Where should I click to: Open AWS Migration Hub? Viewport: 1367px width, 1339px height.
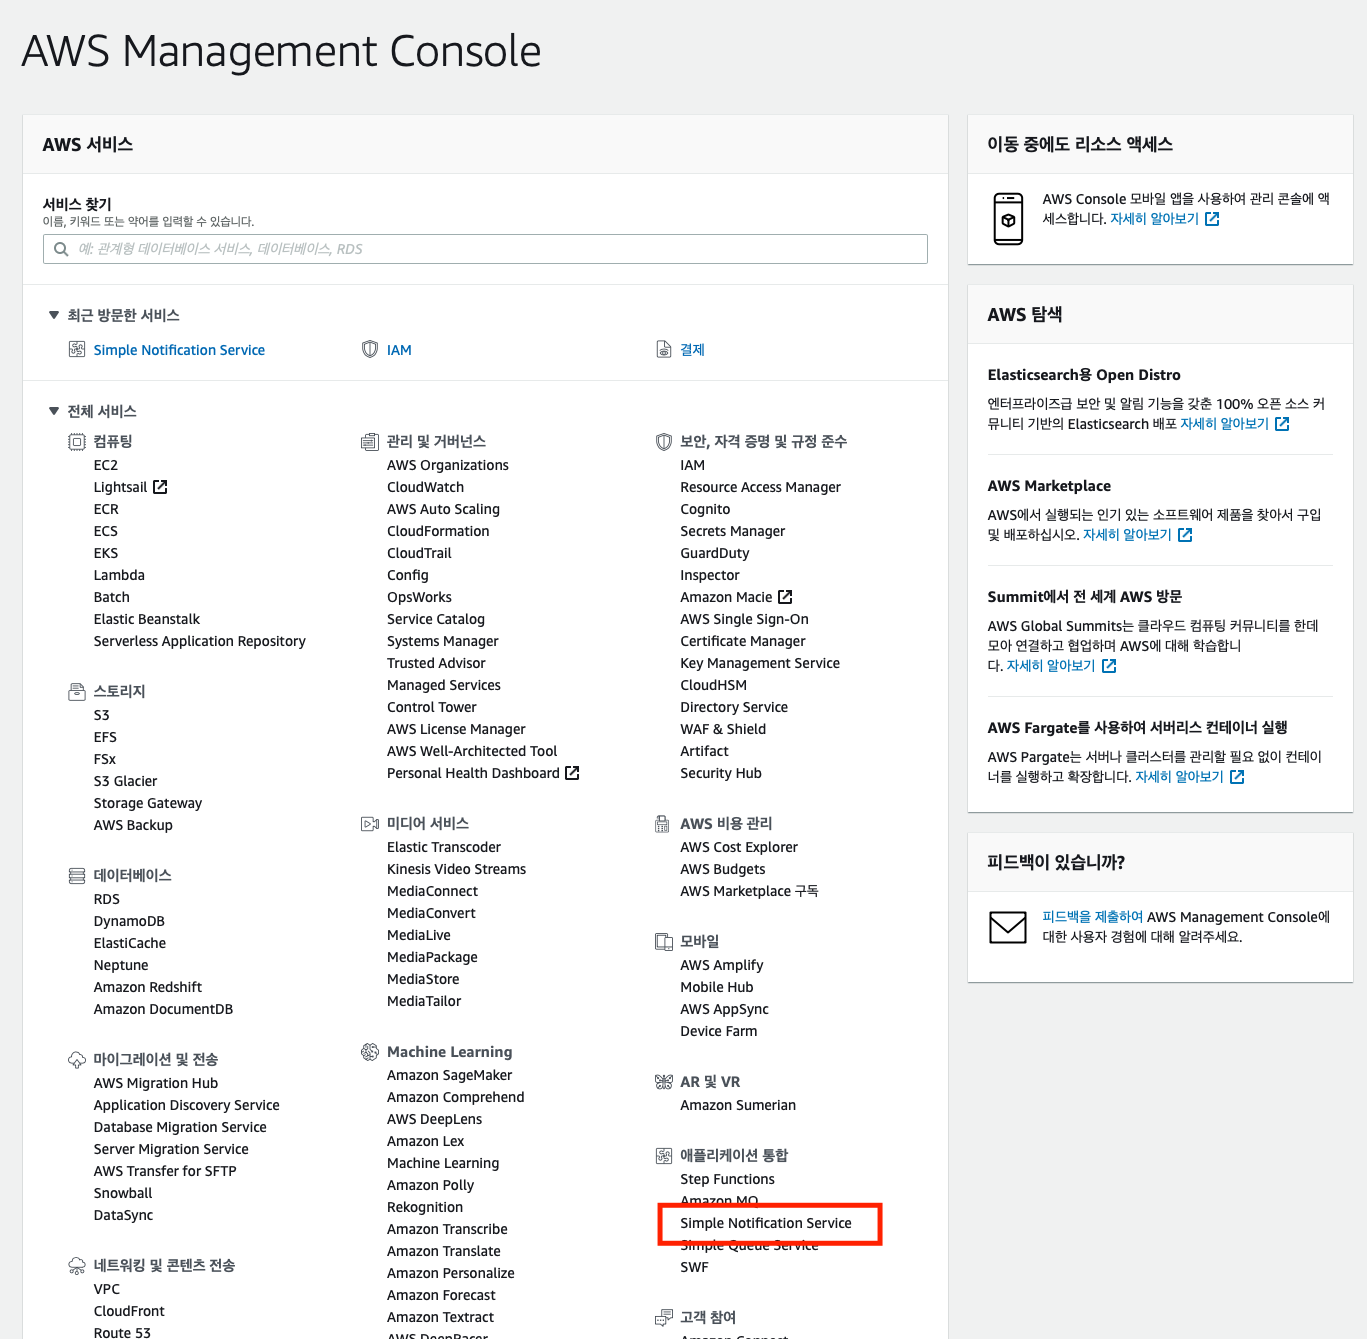155,1083
